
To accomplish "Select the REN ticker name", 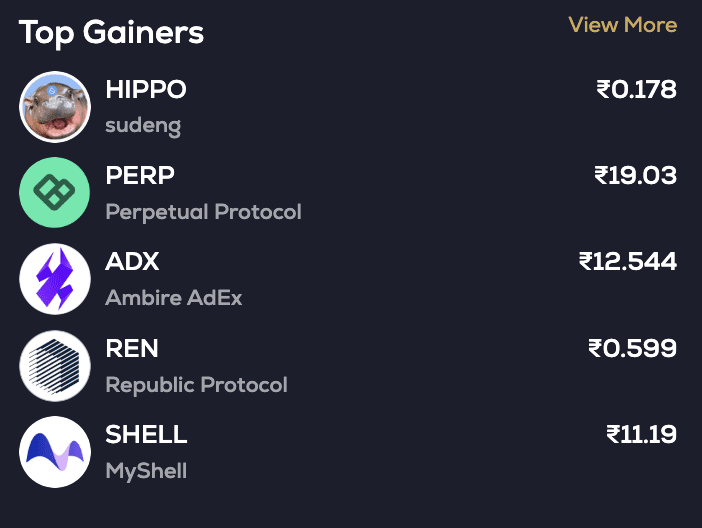I will [132, 348].
